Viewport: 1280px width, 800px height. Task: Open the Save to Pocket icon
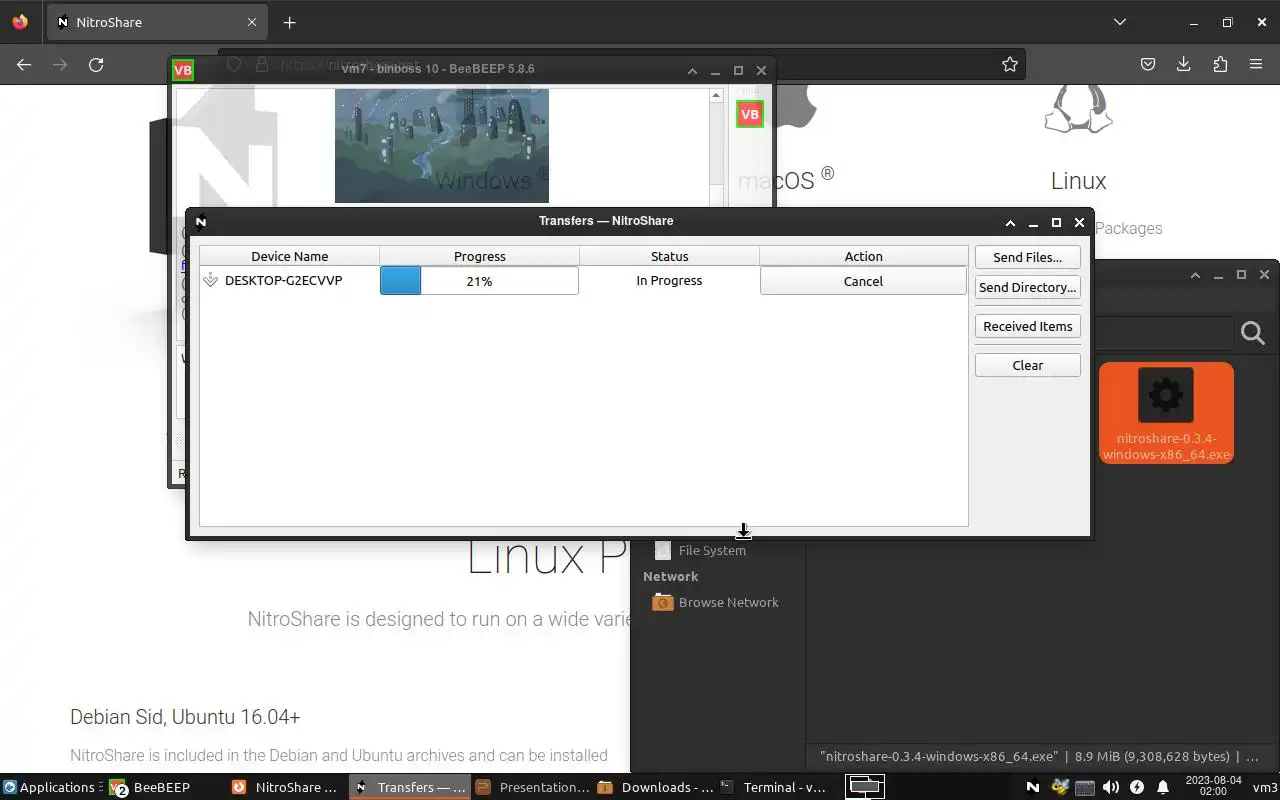pos(1148,64)
